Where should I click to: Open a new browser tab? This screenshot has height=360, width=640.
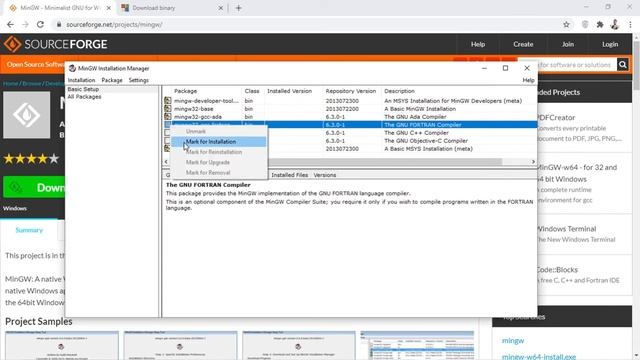238,8
